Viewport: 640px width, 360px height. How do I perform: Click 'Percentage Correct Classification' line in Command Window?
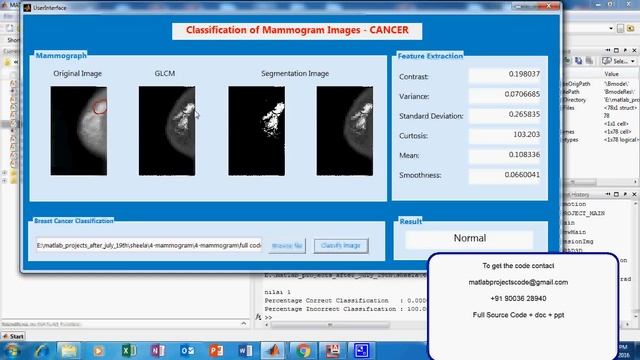point(345,300)
